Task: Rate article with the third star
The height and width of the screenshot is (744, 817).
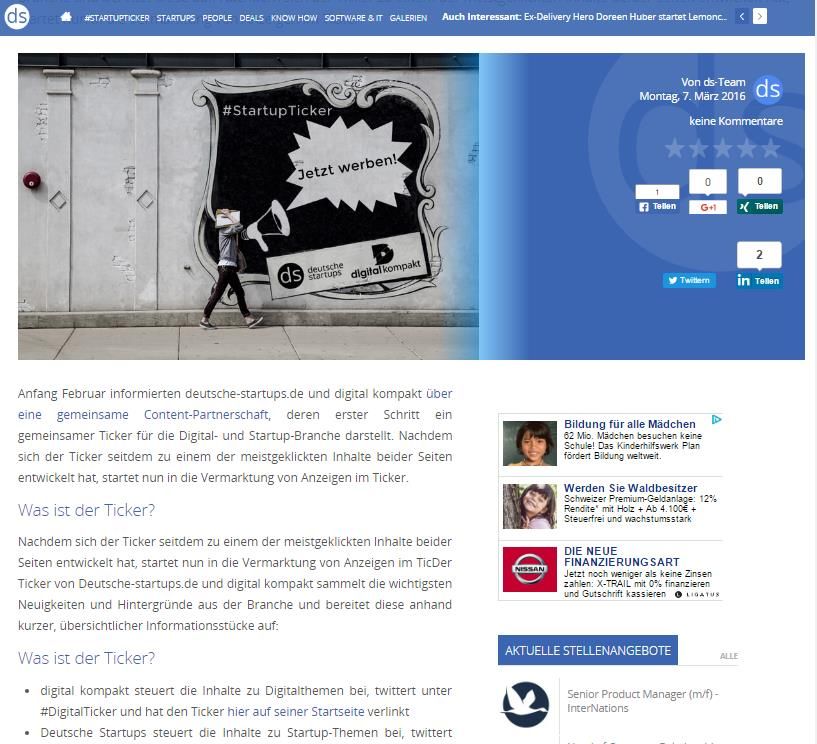Action: pos(722,148)
